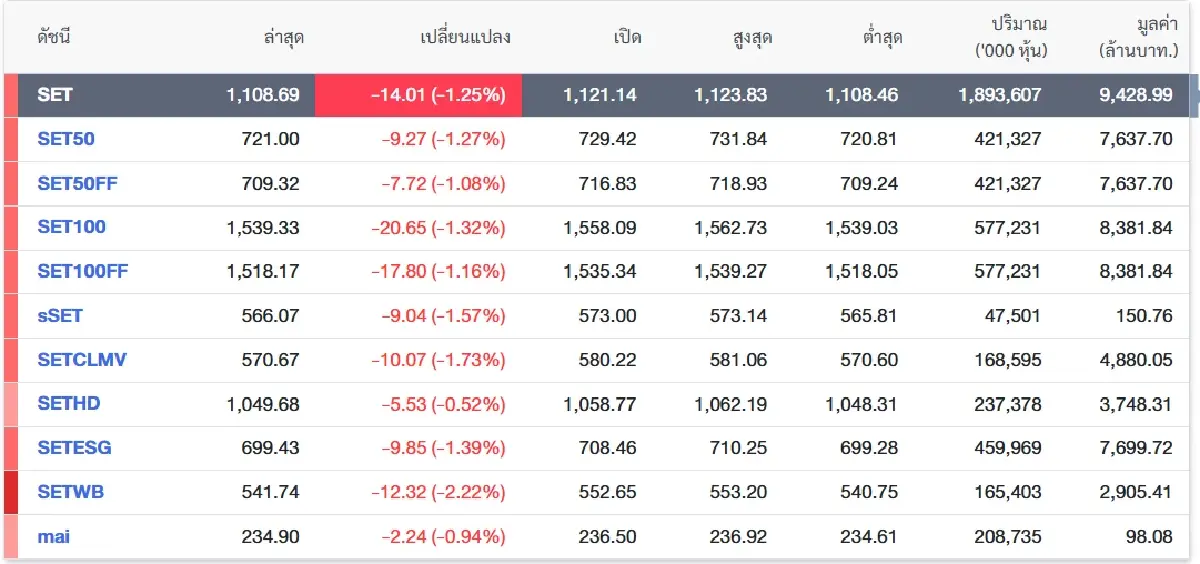Image resolution: width=1200 pixels, height=564 pixels.
Task: Click the เปลี่ยนแปลง column header
Action: [x=465, y=38]
